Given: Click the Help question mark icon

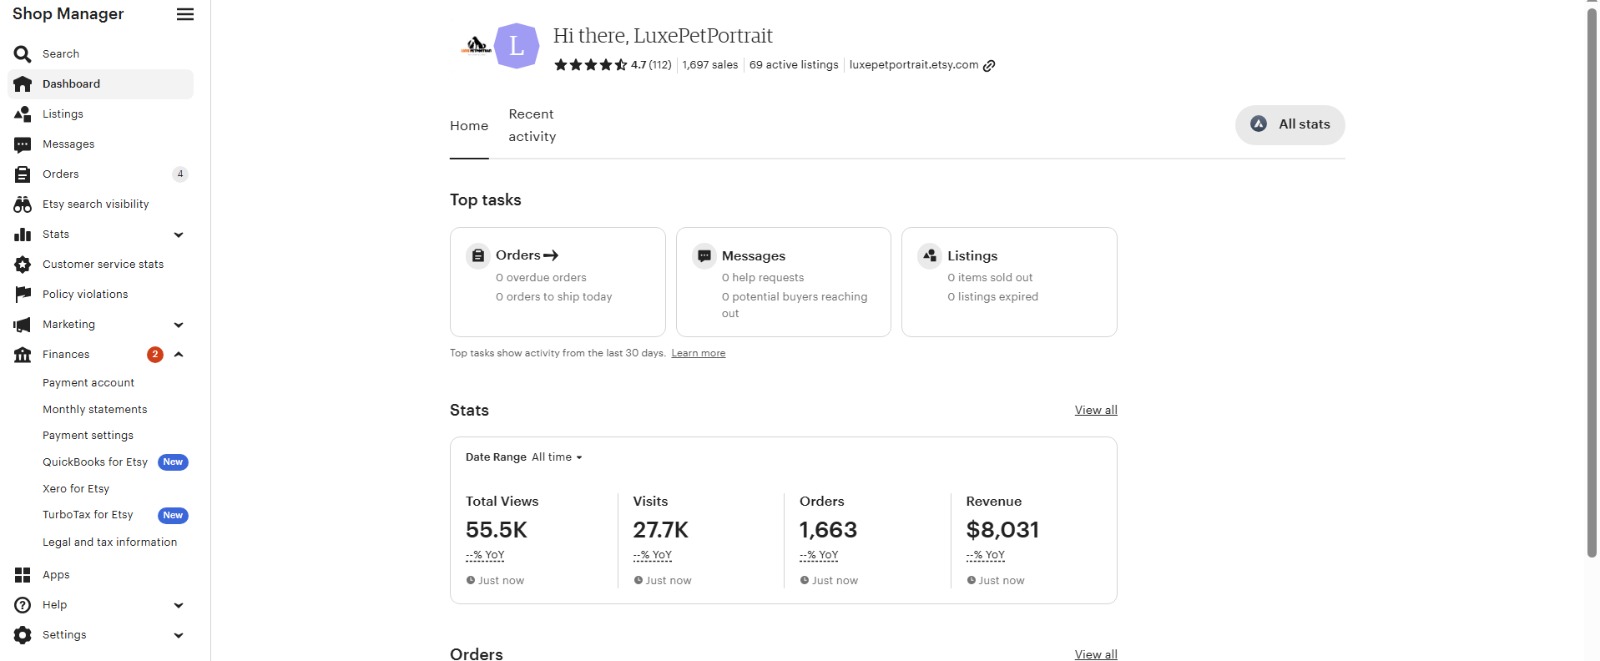Looking at the screenshot, I should pyautogui.click(x=22, y=605).
